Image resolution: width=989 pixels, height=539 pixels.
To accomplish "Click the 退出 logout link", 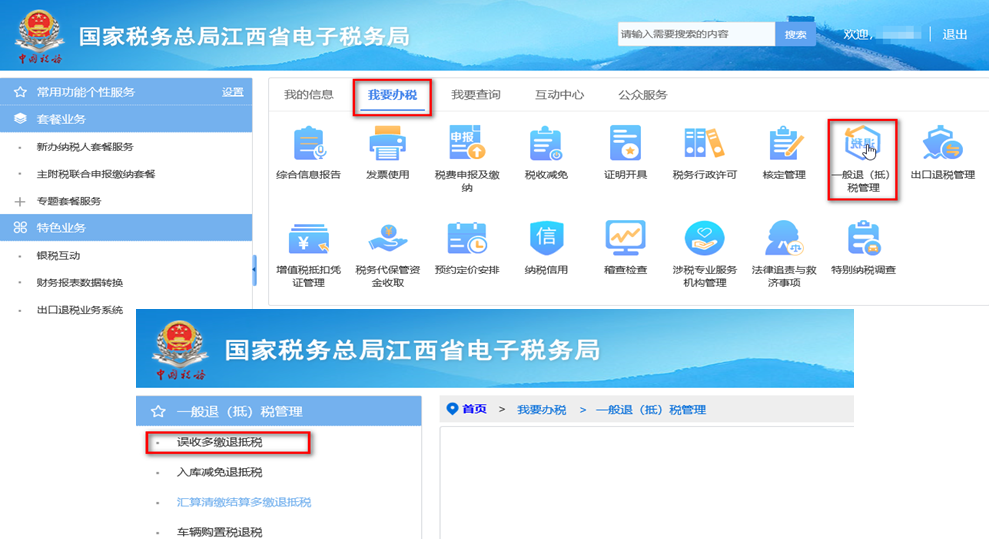I will tap(955, 34).
